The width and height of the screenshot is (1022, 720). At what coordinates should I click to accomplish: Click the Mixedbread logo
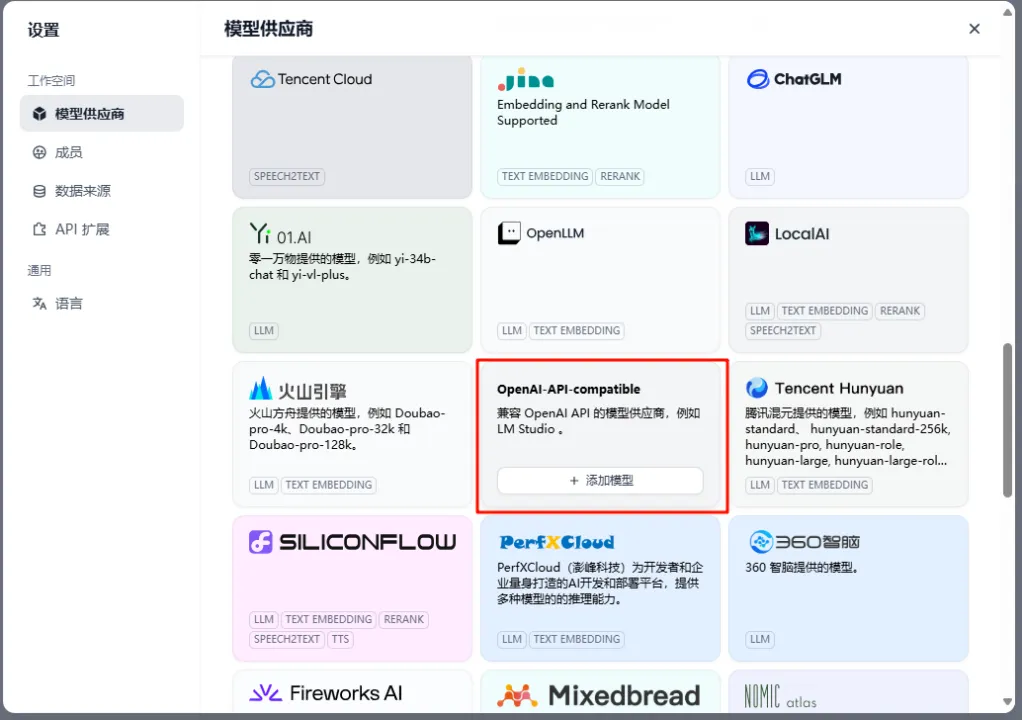pos(598,695)
